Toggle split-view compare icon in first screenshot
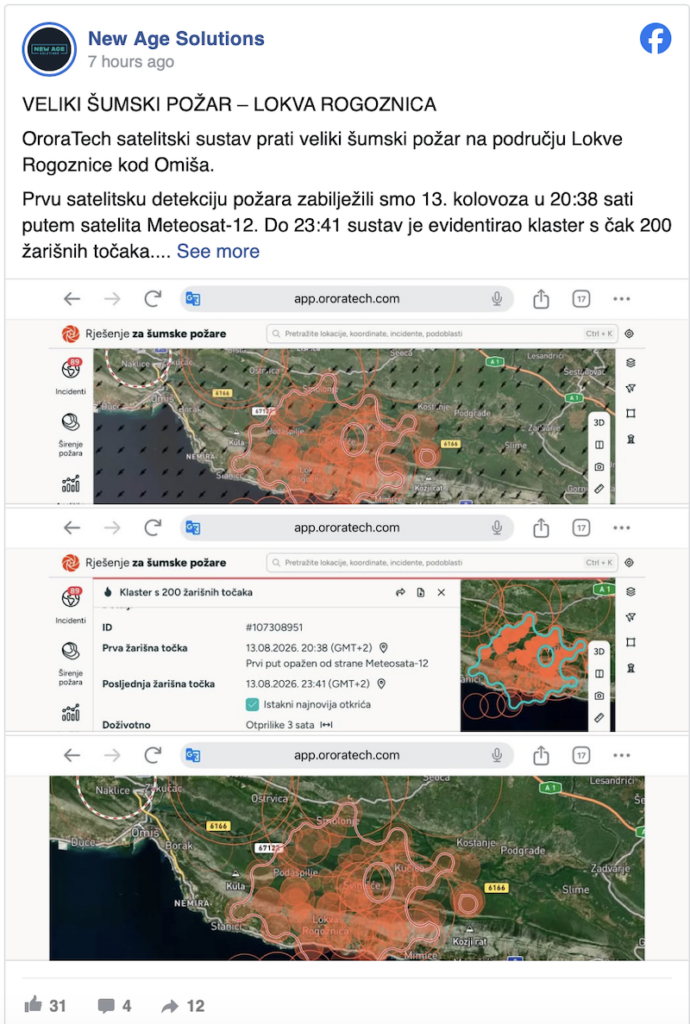Screen dimensions: 690x1024 [x=599, y=445]
